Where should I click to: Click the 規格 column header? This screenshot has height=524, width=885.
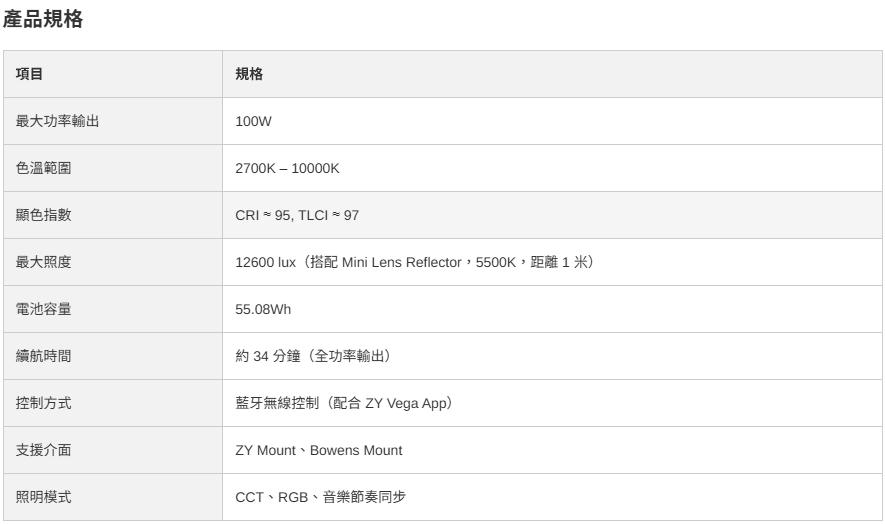tap(248, 74)
